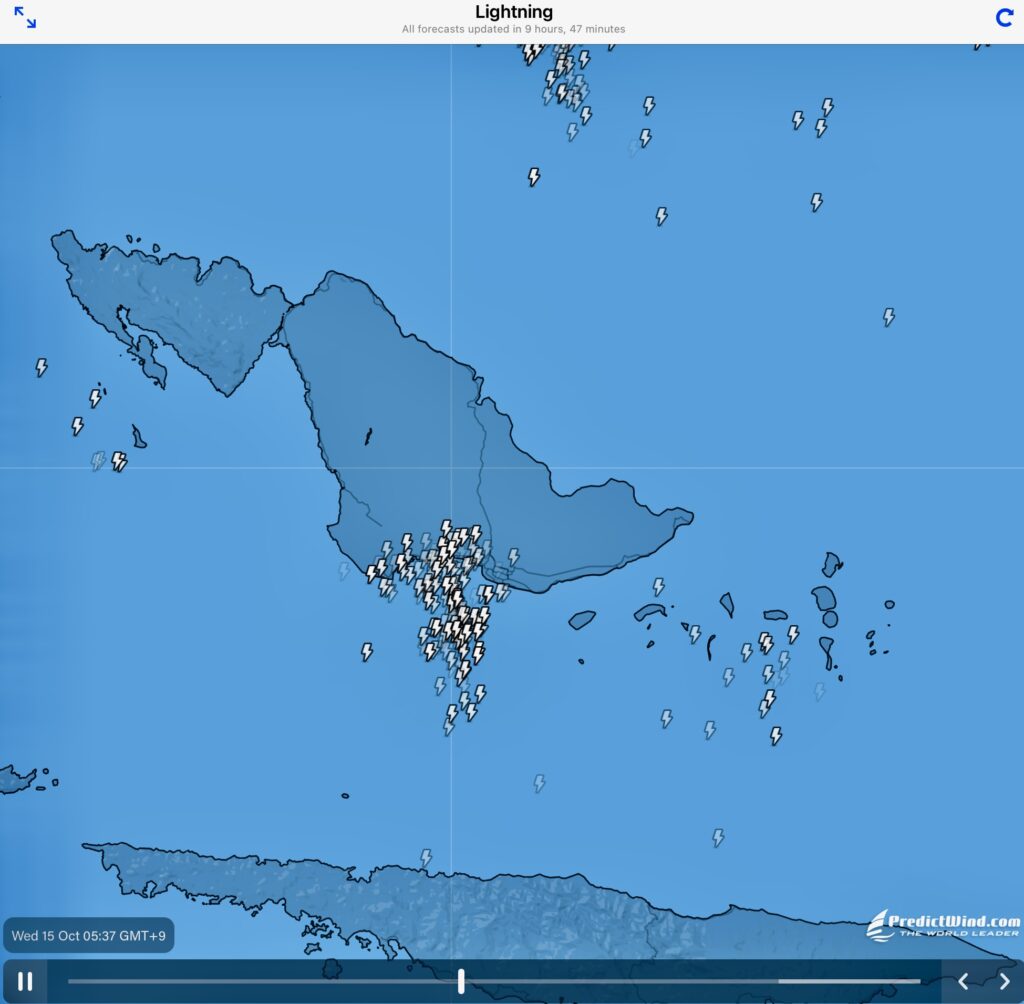
Task: Step back to previous time frame
Action: click(963, 981)
